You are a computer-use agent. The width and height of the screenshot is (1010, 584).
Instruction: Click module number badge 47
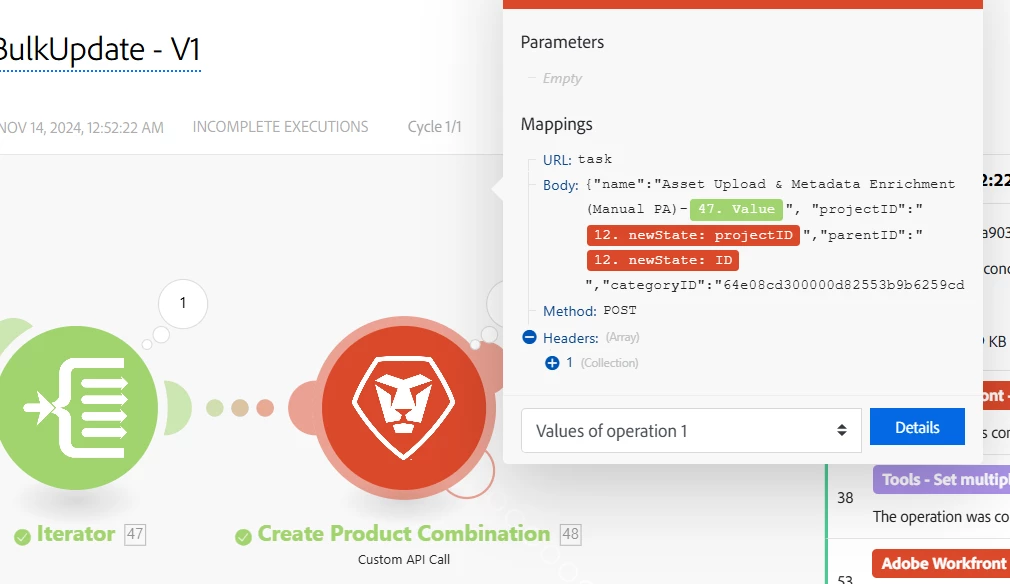pyautogui.click(x=135, y=534)
